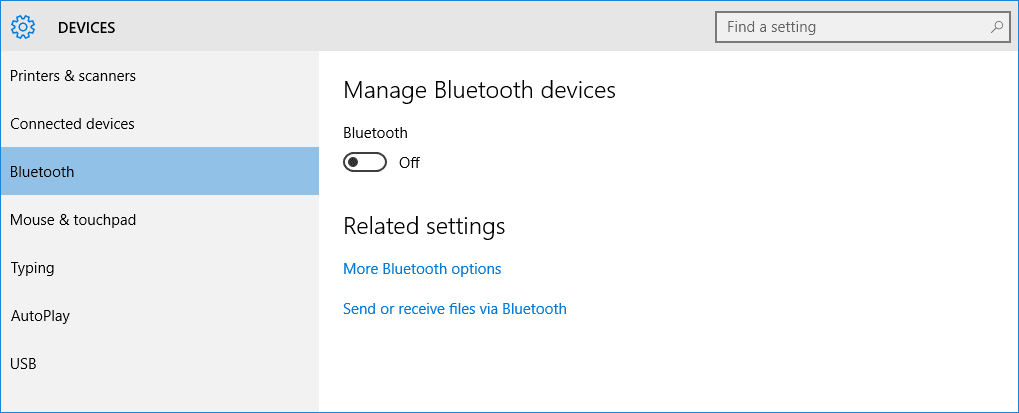Select Bluetooth in the sidebar
This screenshot has height=413, width=1019.
coord(42,172)
